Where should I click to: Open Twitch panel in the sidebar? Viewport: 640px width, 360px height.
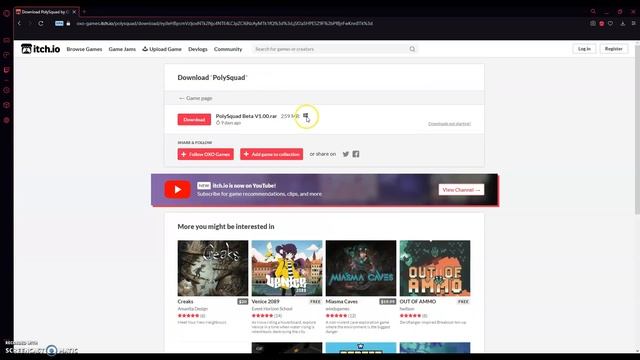pos(7,70)
